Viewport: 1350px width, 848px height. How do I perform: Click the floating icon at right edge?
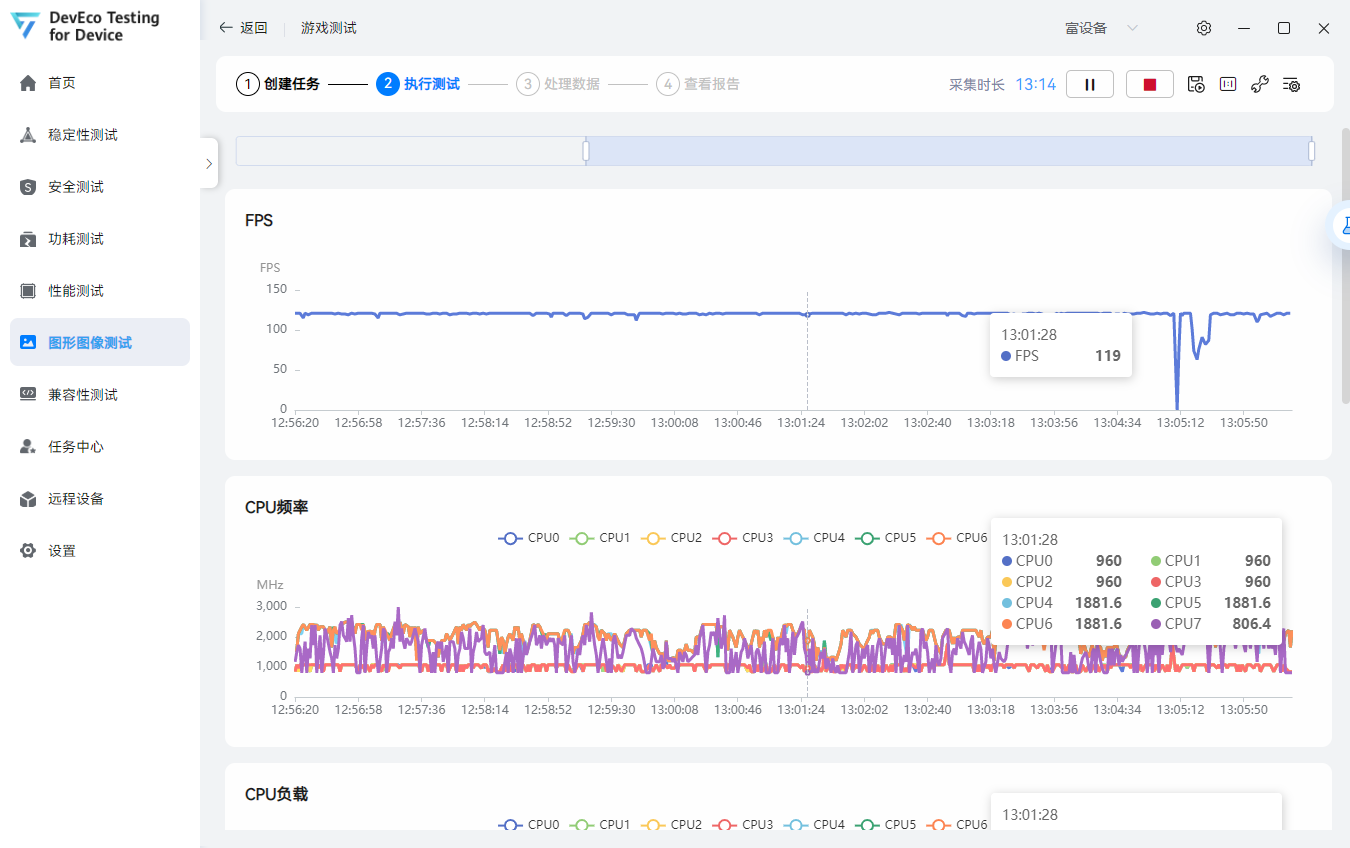pyautogui.click(x=1342, y=226)
